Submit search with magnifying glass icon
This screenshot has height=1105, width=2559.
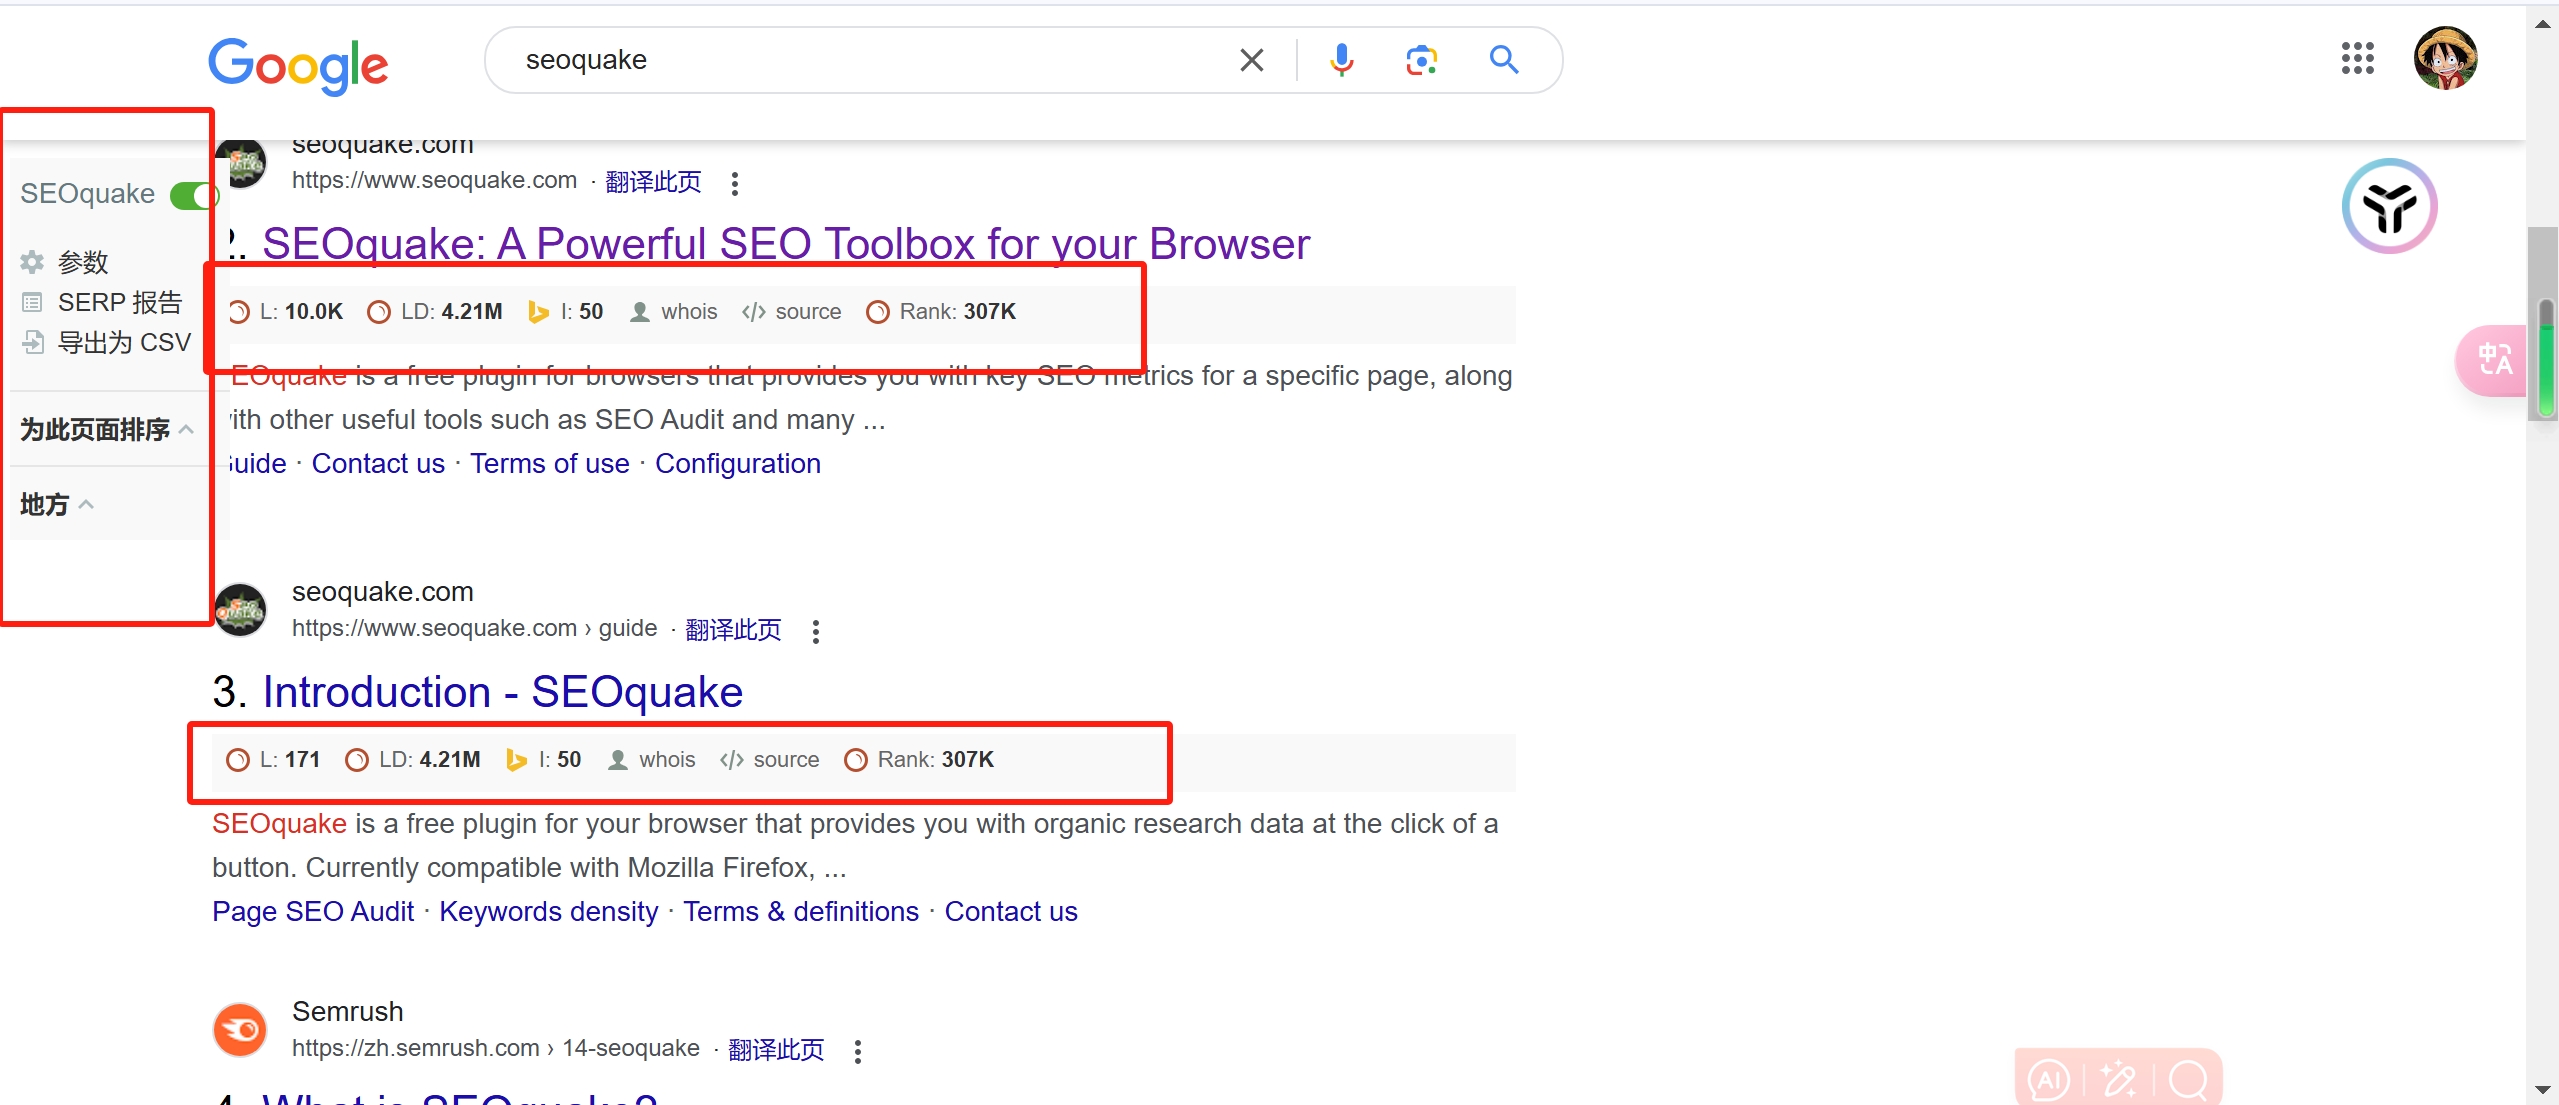click(1504, 60)
